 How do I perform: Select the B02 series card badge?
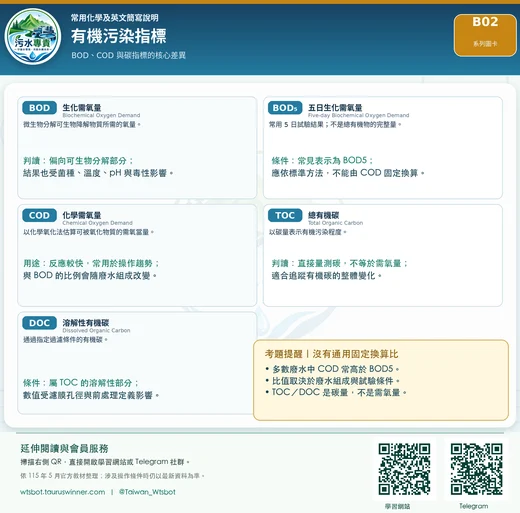point(485,35)
